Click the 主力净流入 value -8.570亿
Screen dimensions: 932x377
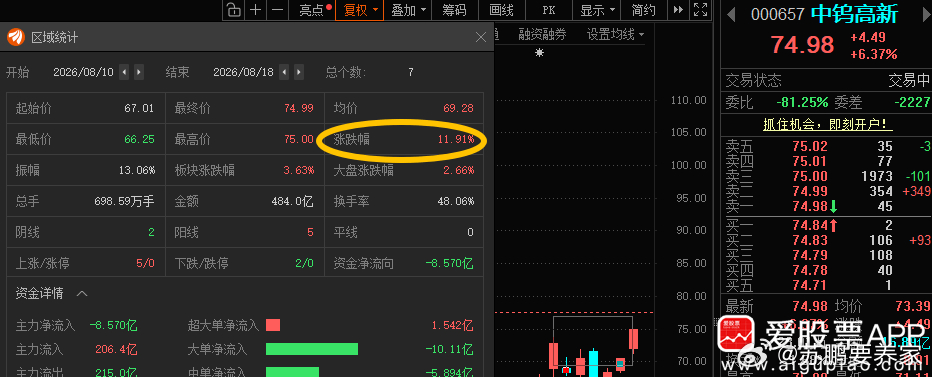click(x=114, y=325)
